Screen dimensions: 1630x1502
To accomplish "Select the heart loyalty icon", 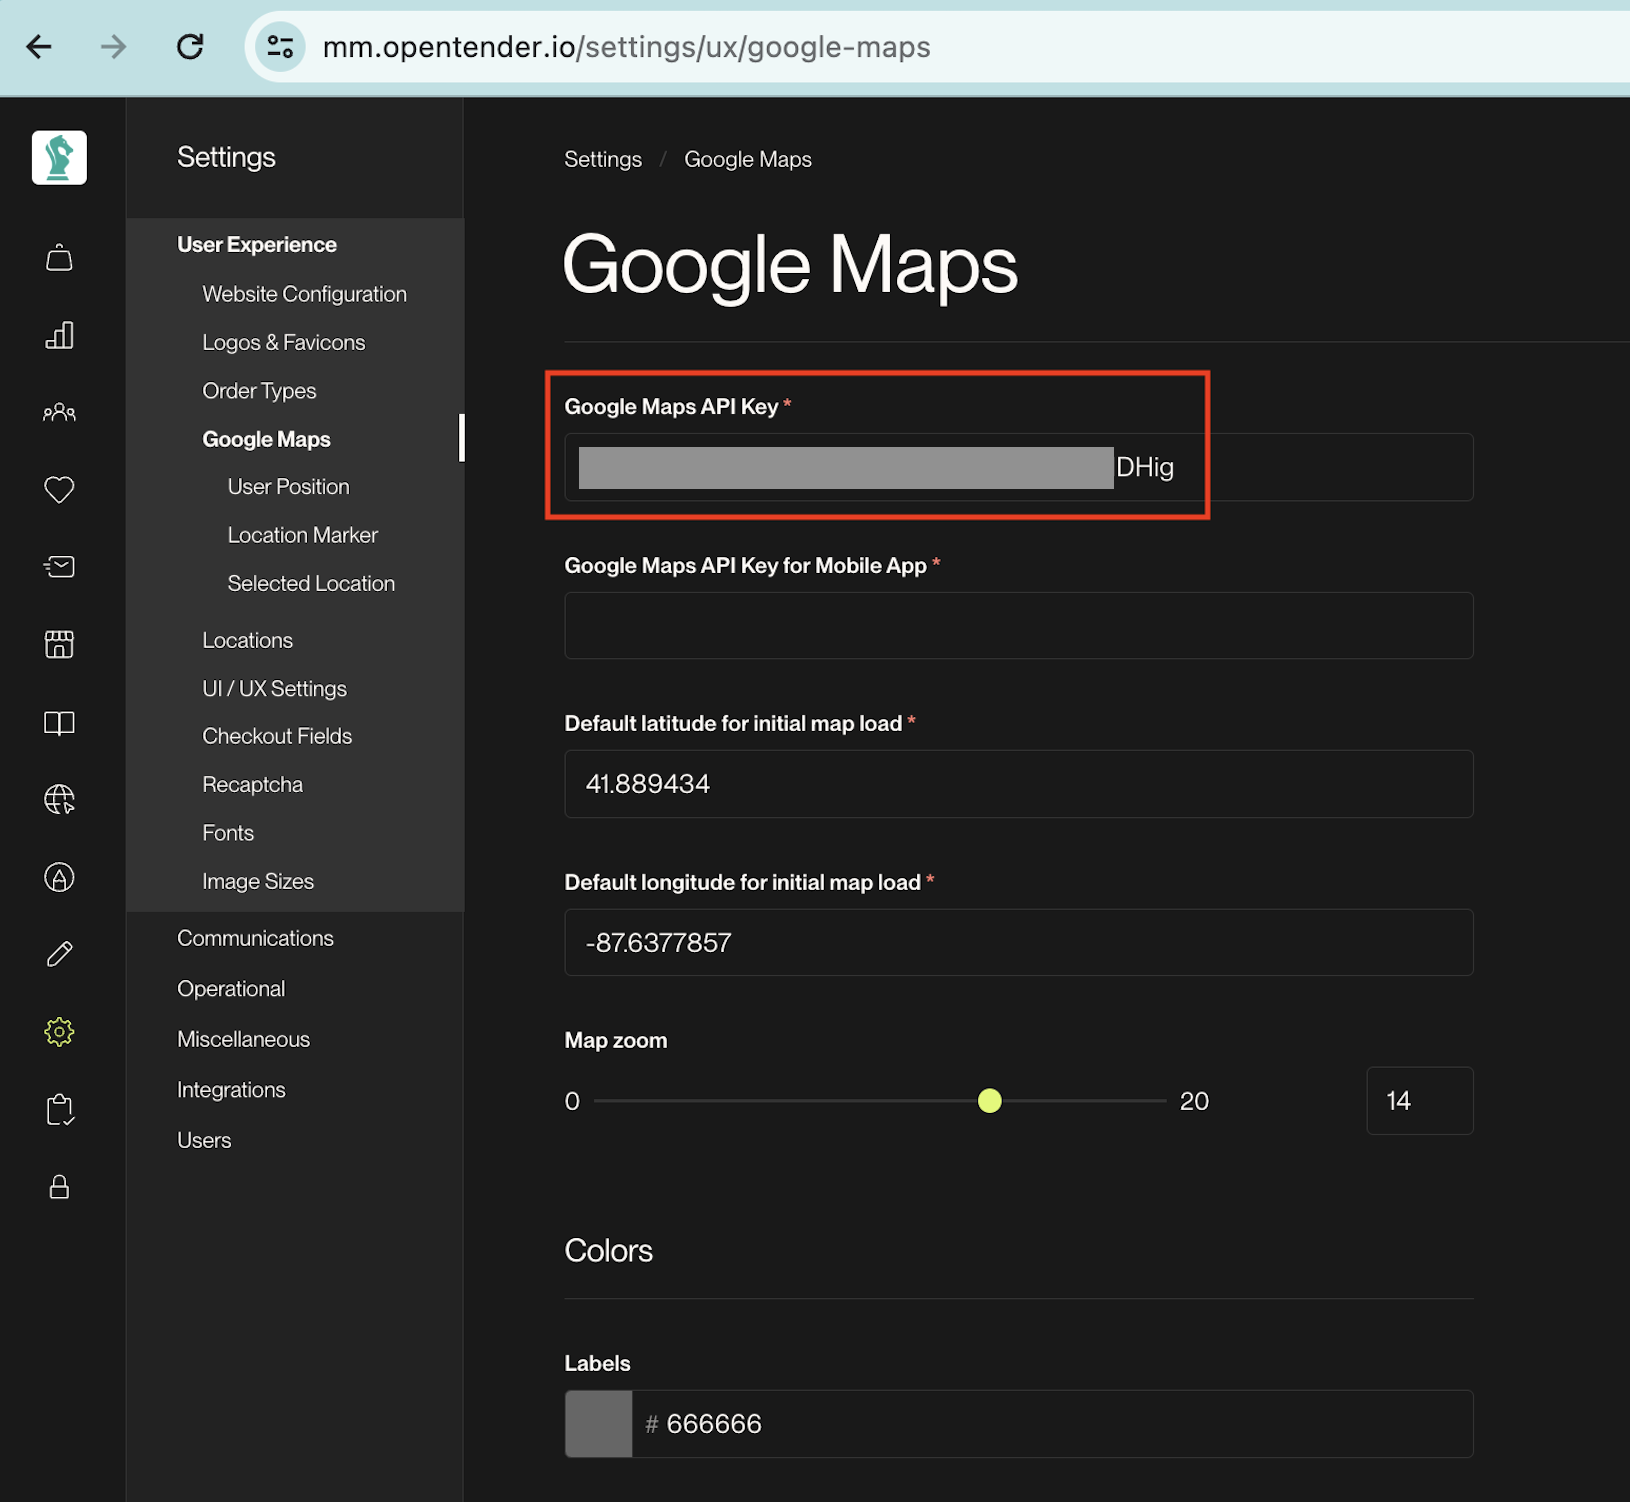I will pos(59,489).
